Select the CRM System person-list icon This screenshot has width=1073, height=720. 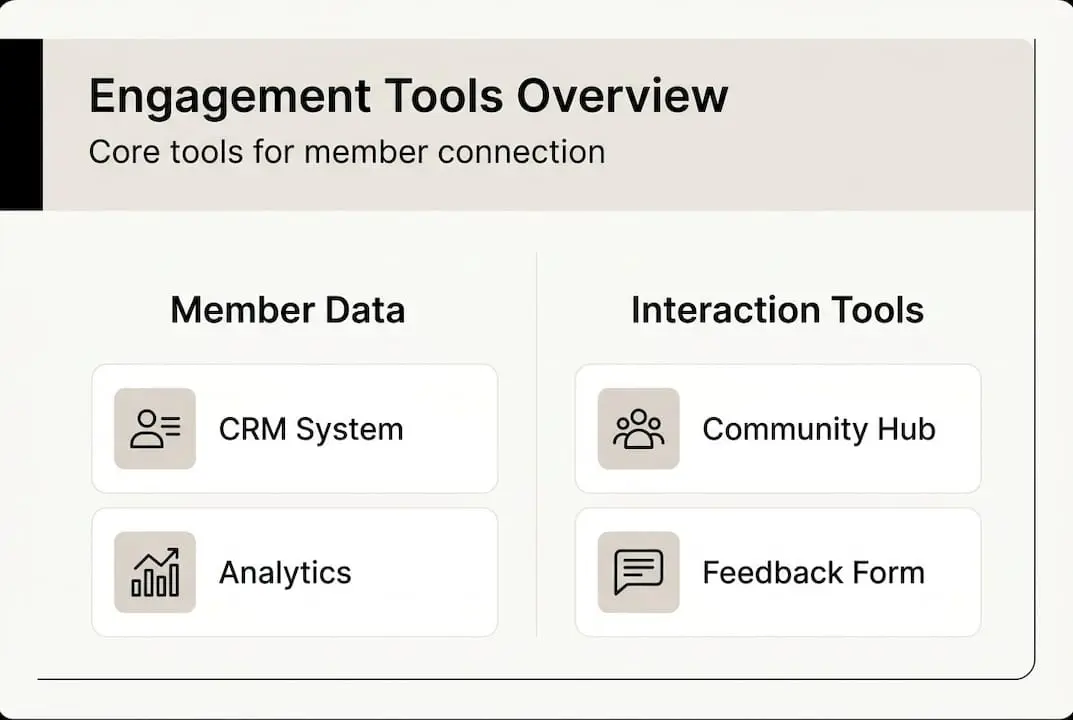(x=155, y=429)
